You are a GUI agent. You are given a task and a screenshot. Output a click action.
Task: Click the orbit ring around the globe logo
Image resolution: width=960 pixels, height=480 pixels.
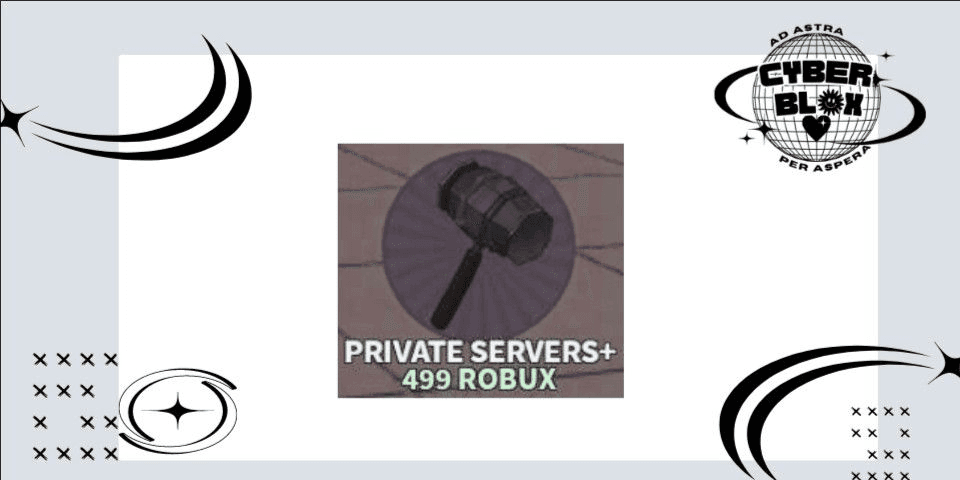(820, 106)
